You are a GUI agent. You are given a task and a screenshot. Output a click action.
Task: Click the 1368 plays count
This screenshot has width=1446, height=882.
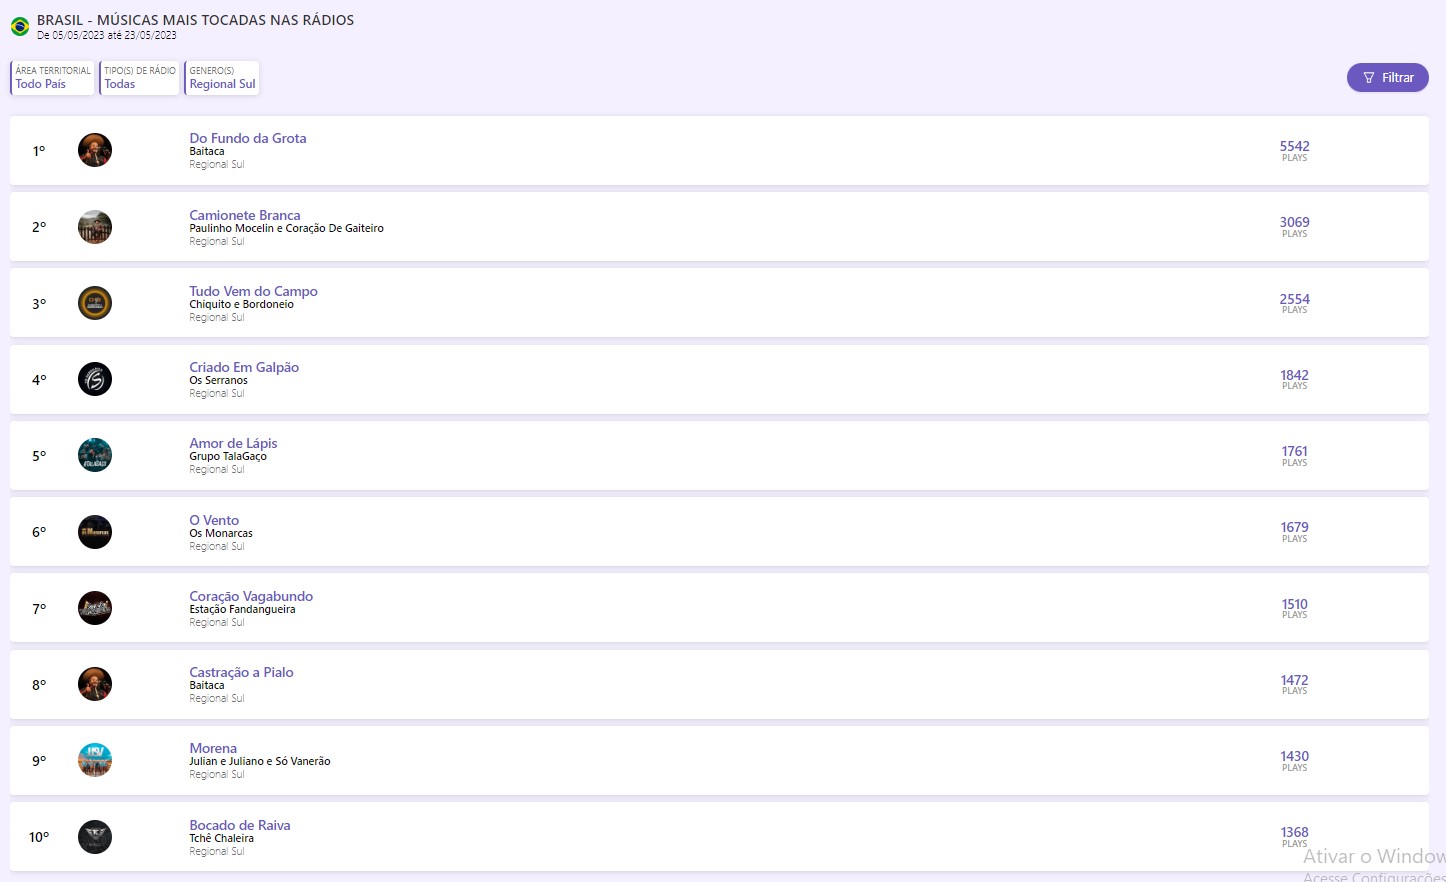pos(1295,832)
